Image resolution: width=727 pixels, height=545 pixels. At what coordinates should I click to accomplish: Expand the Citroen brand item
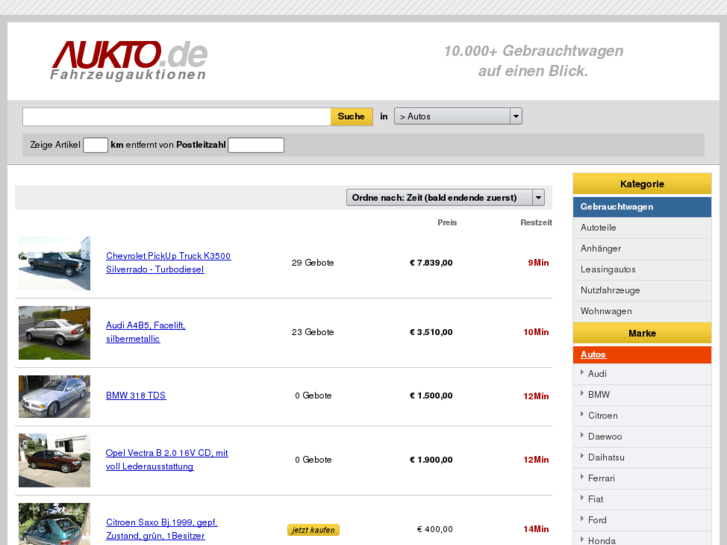pos(642,416)
